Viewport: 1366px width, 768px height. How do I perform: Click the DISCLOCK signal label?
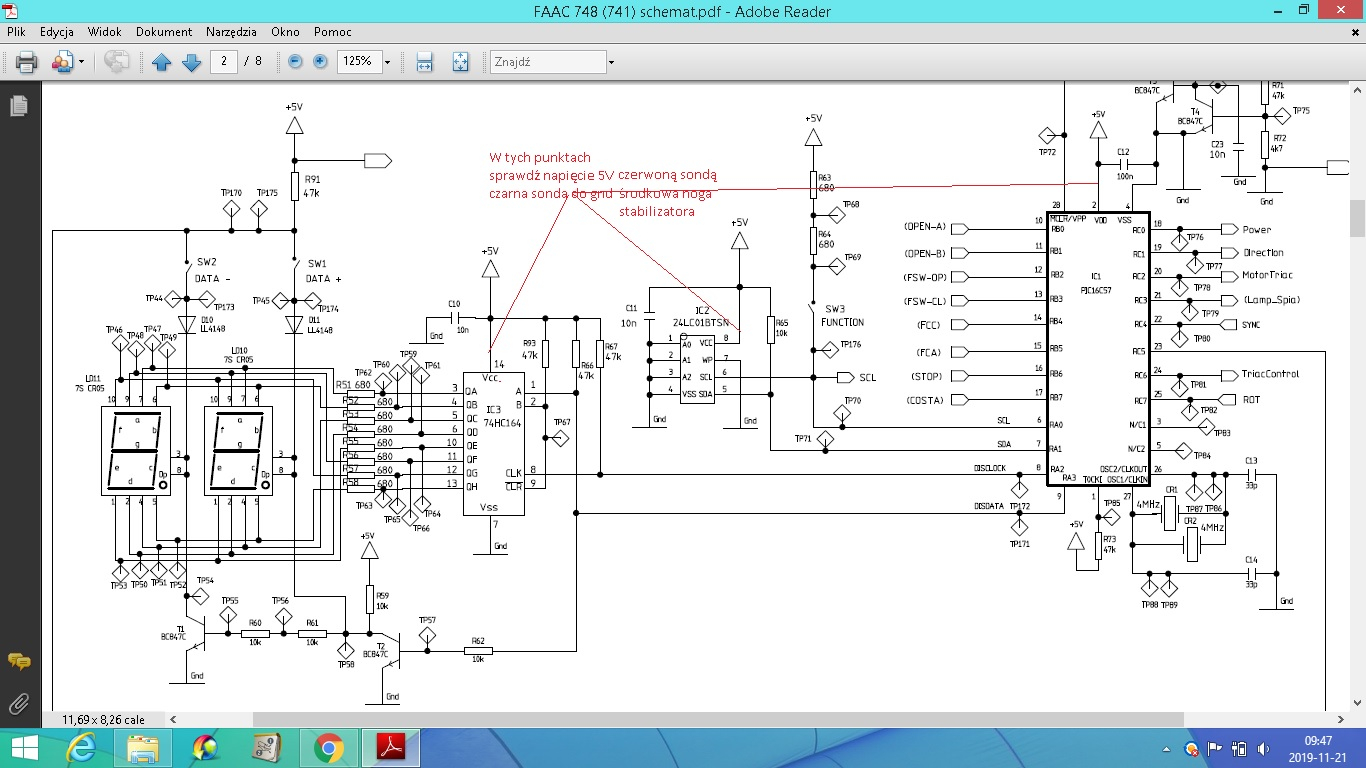tap(989, 467)
